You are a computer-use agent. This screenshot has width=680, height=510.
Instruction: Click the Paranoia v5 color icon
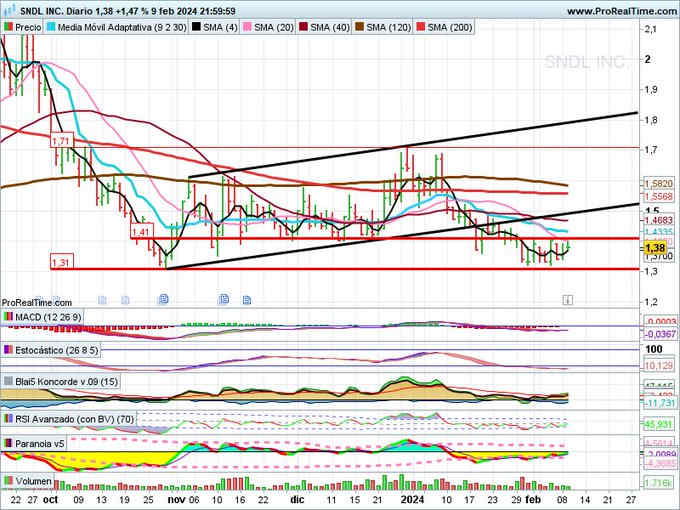click(x=8, y=443)
